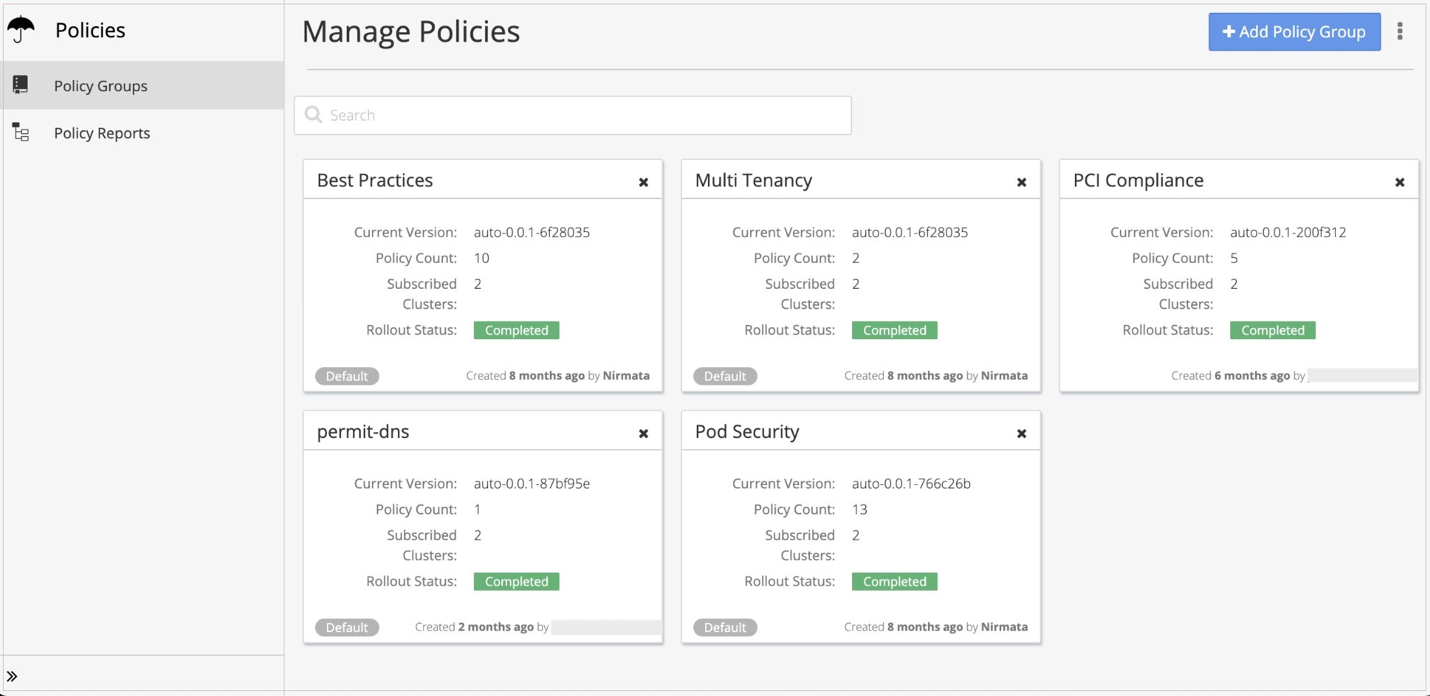Click the Policy Groups sidebar icon
The width and height of the screenshot is (1430, 696).
(x=20, y=86)
